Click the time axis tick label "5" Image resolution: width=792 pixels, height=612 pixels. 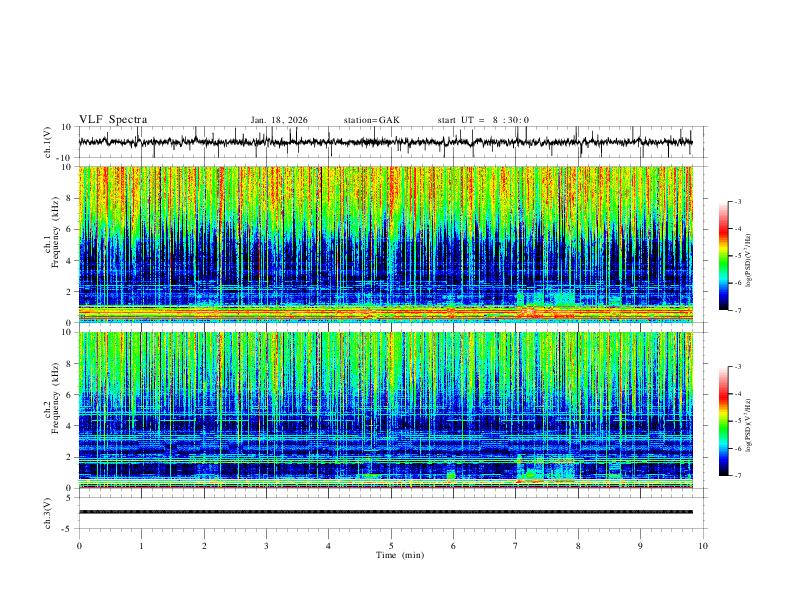[x=391, y=546]
